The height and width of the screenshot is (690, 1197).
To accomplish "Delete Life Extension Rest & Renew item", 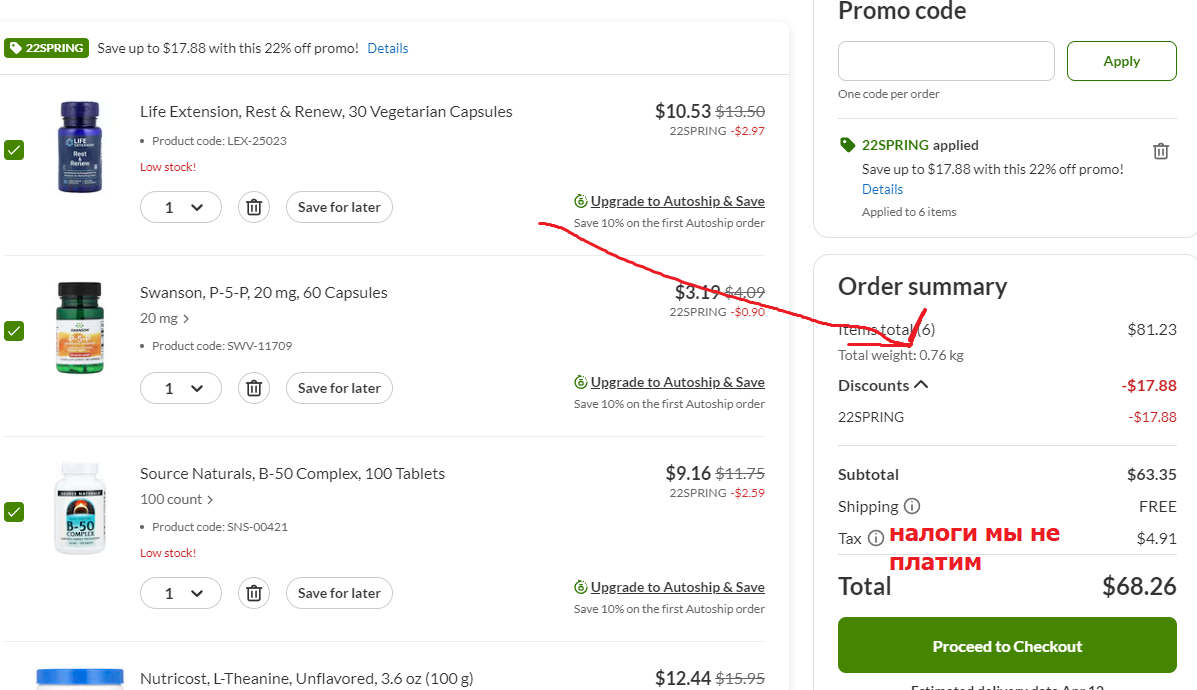I will (x=254, y=208).
